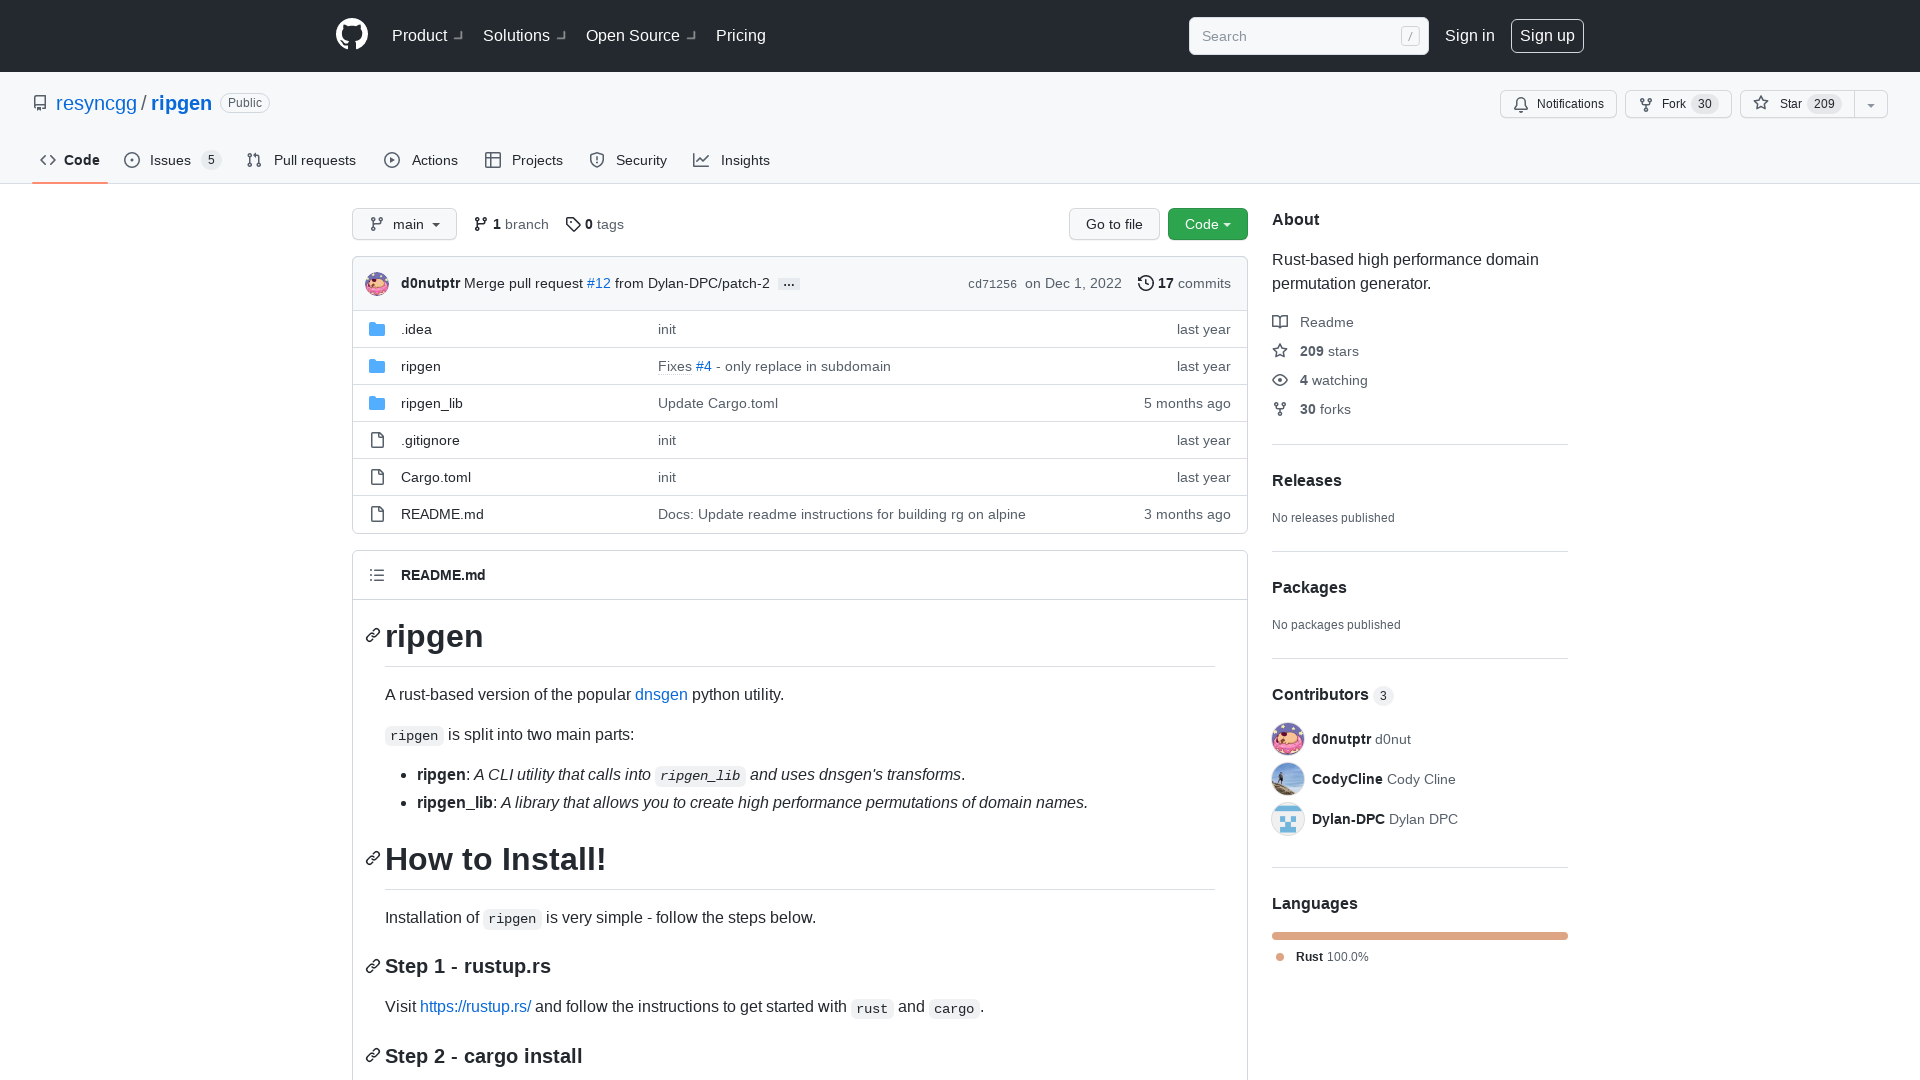Screen dimensions: 1920x1080
Task: Open the https://rustup.rs/ link
Action: pos(475,1006)
